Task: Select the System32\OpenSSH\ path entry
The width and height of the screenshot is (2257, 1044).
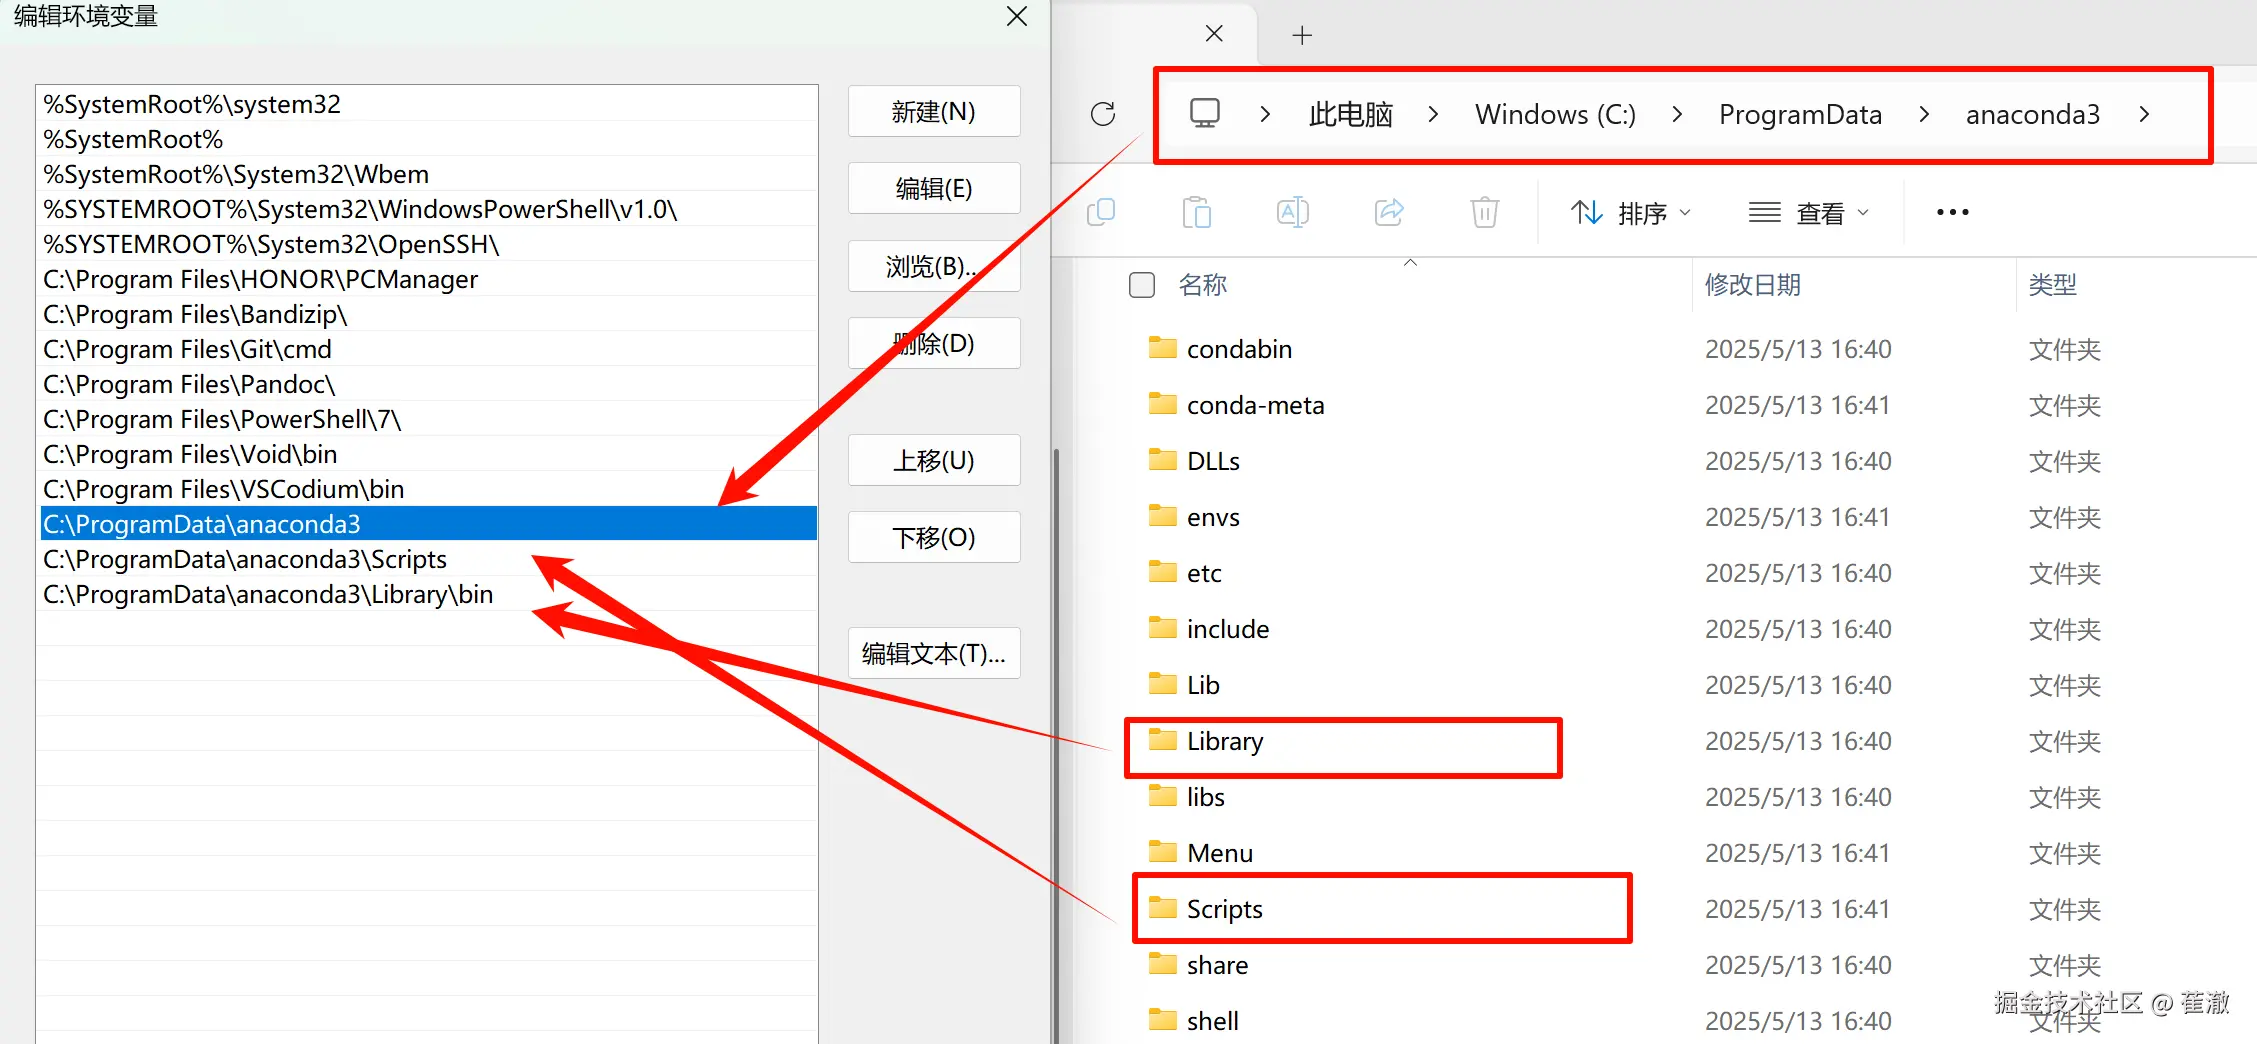Action: (428, 244)
